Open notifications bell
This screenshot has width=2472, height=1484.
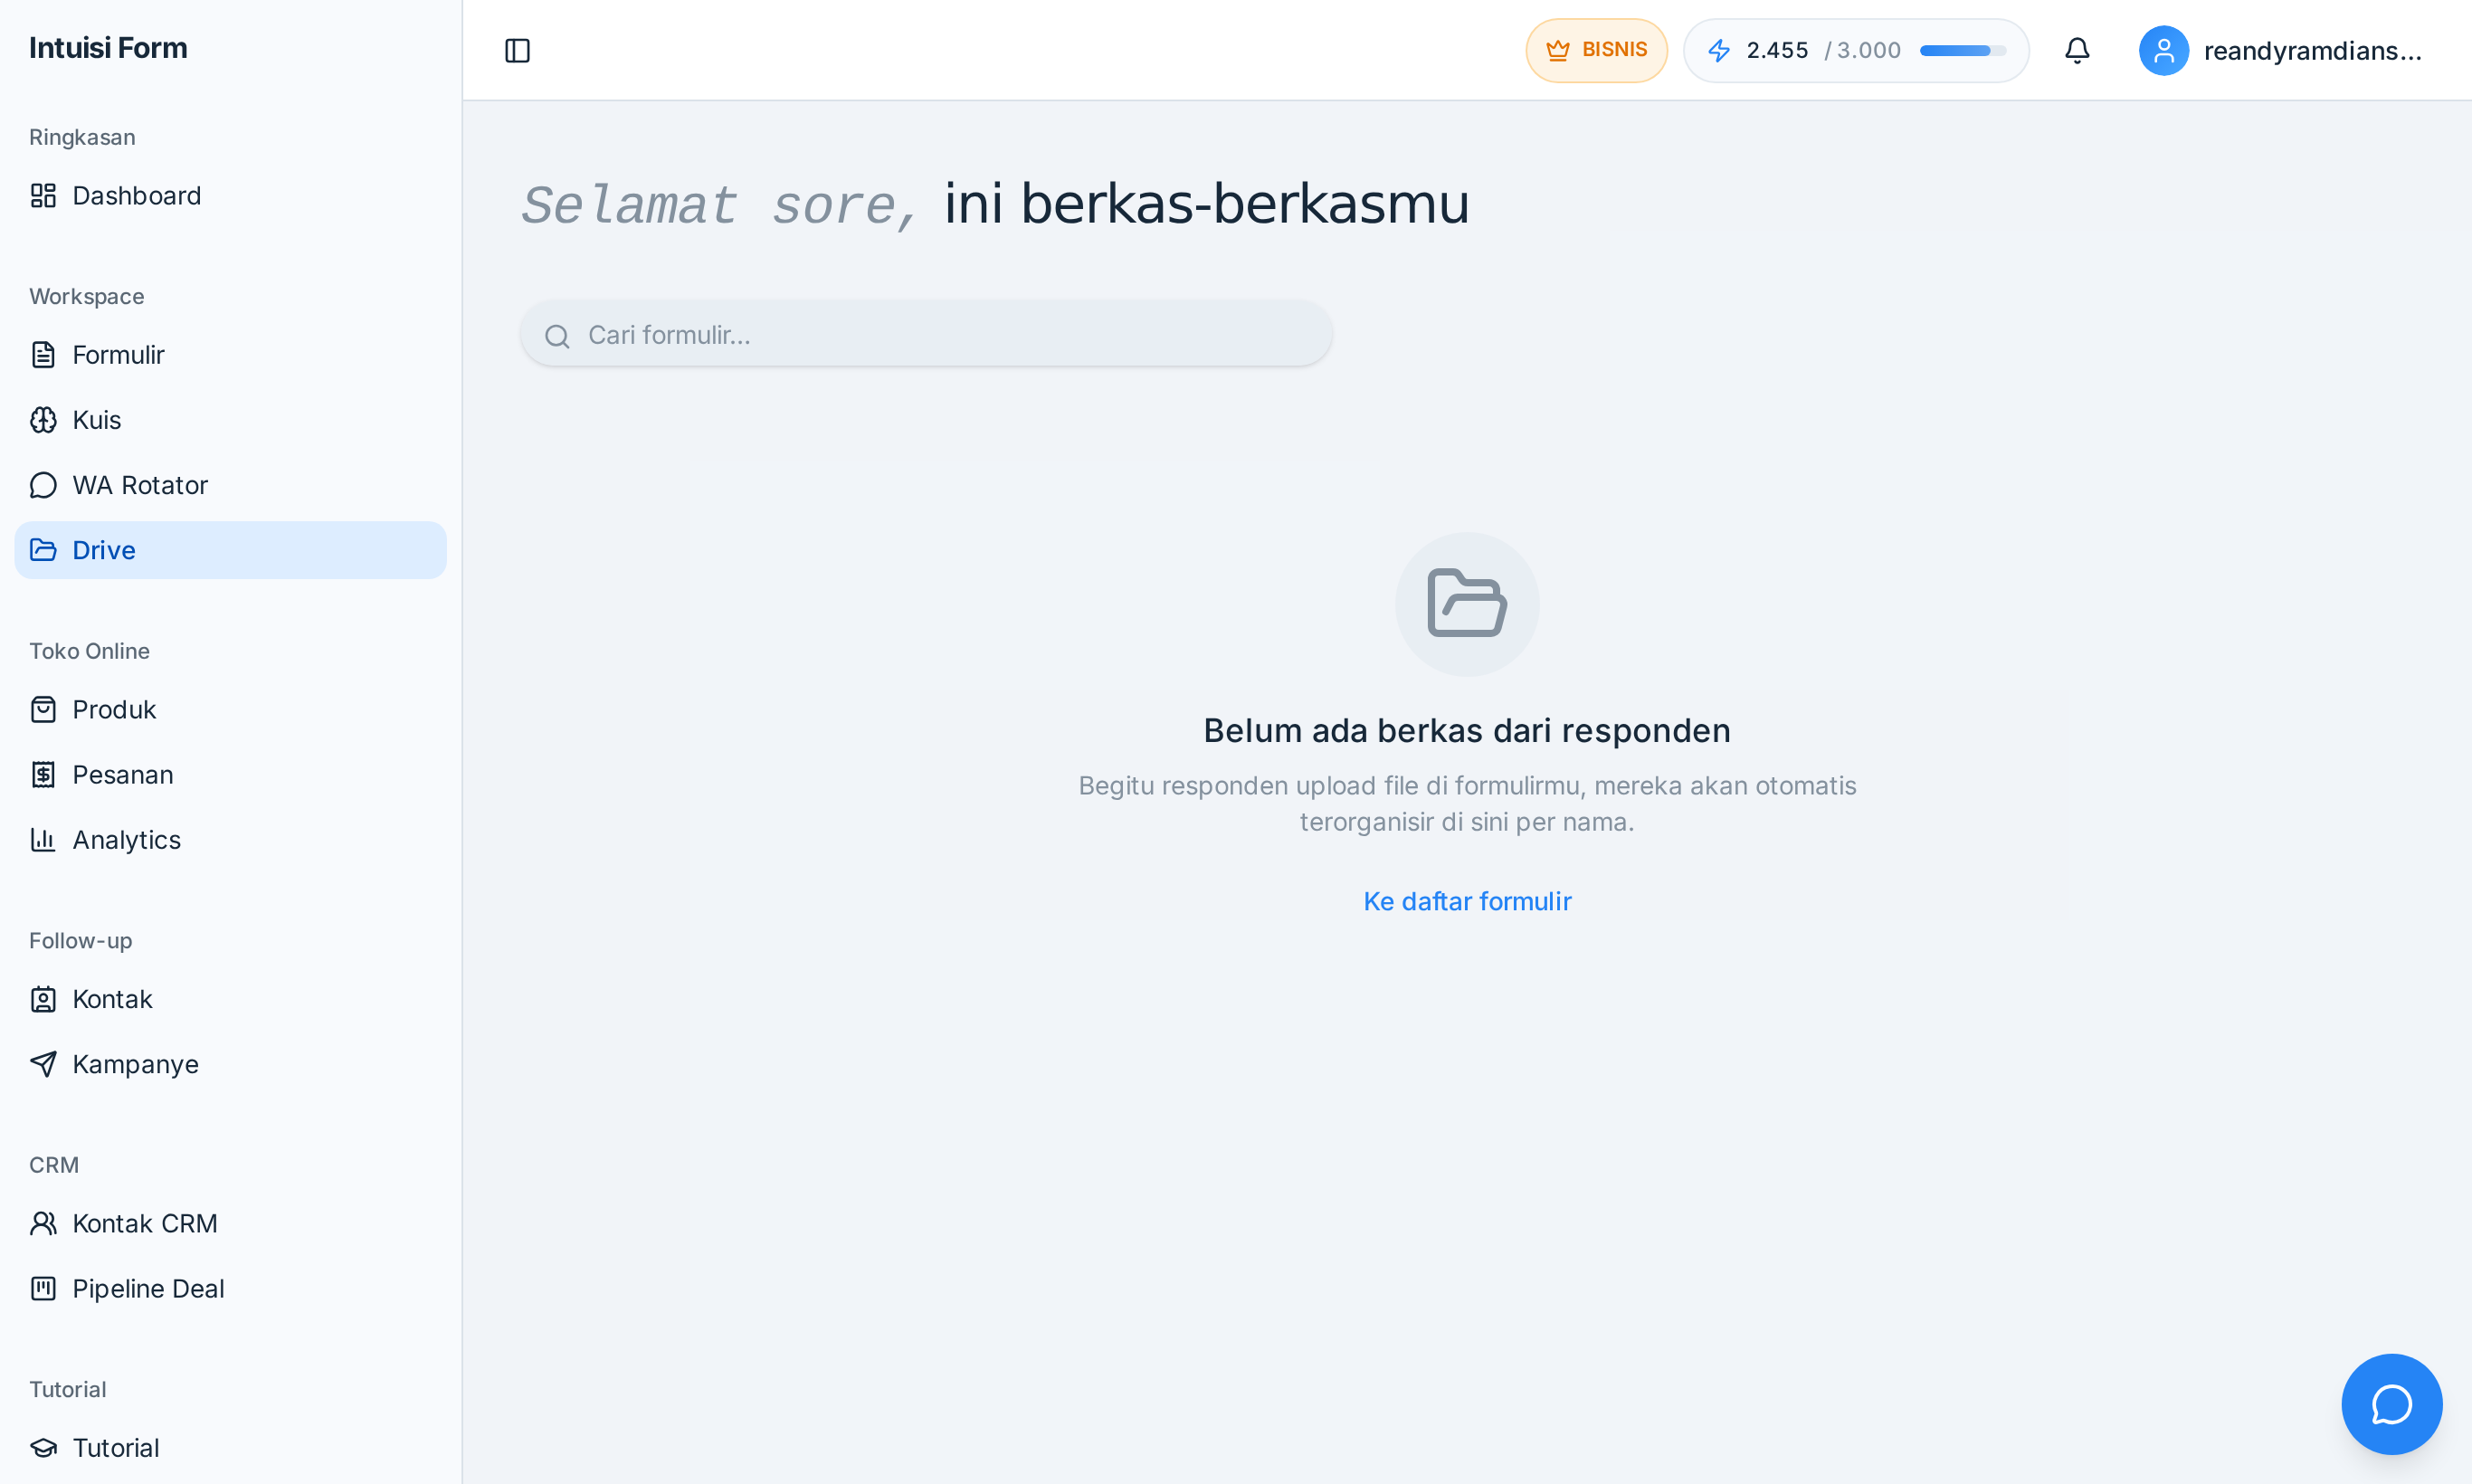click(x=2077, y=50)
